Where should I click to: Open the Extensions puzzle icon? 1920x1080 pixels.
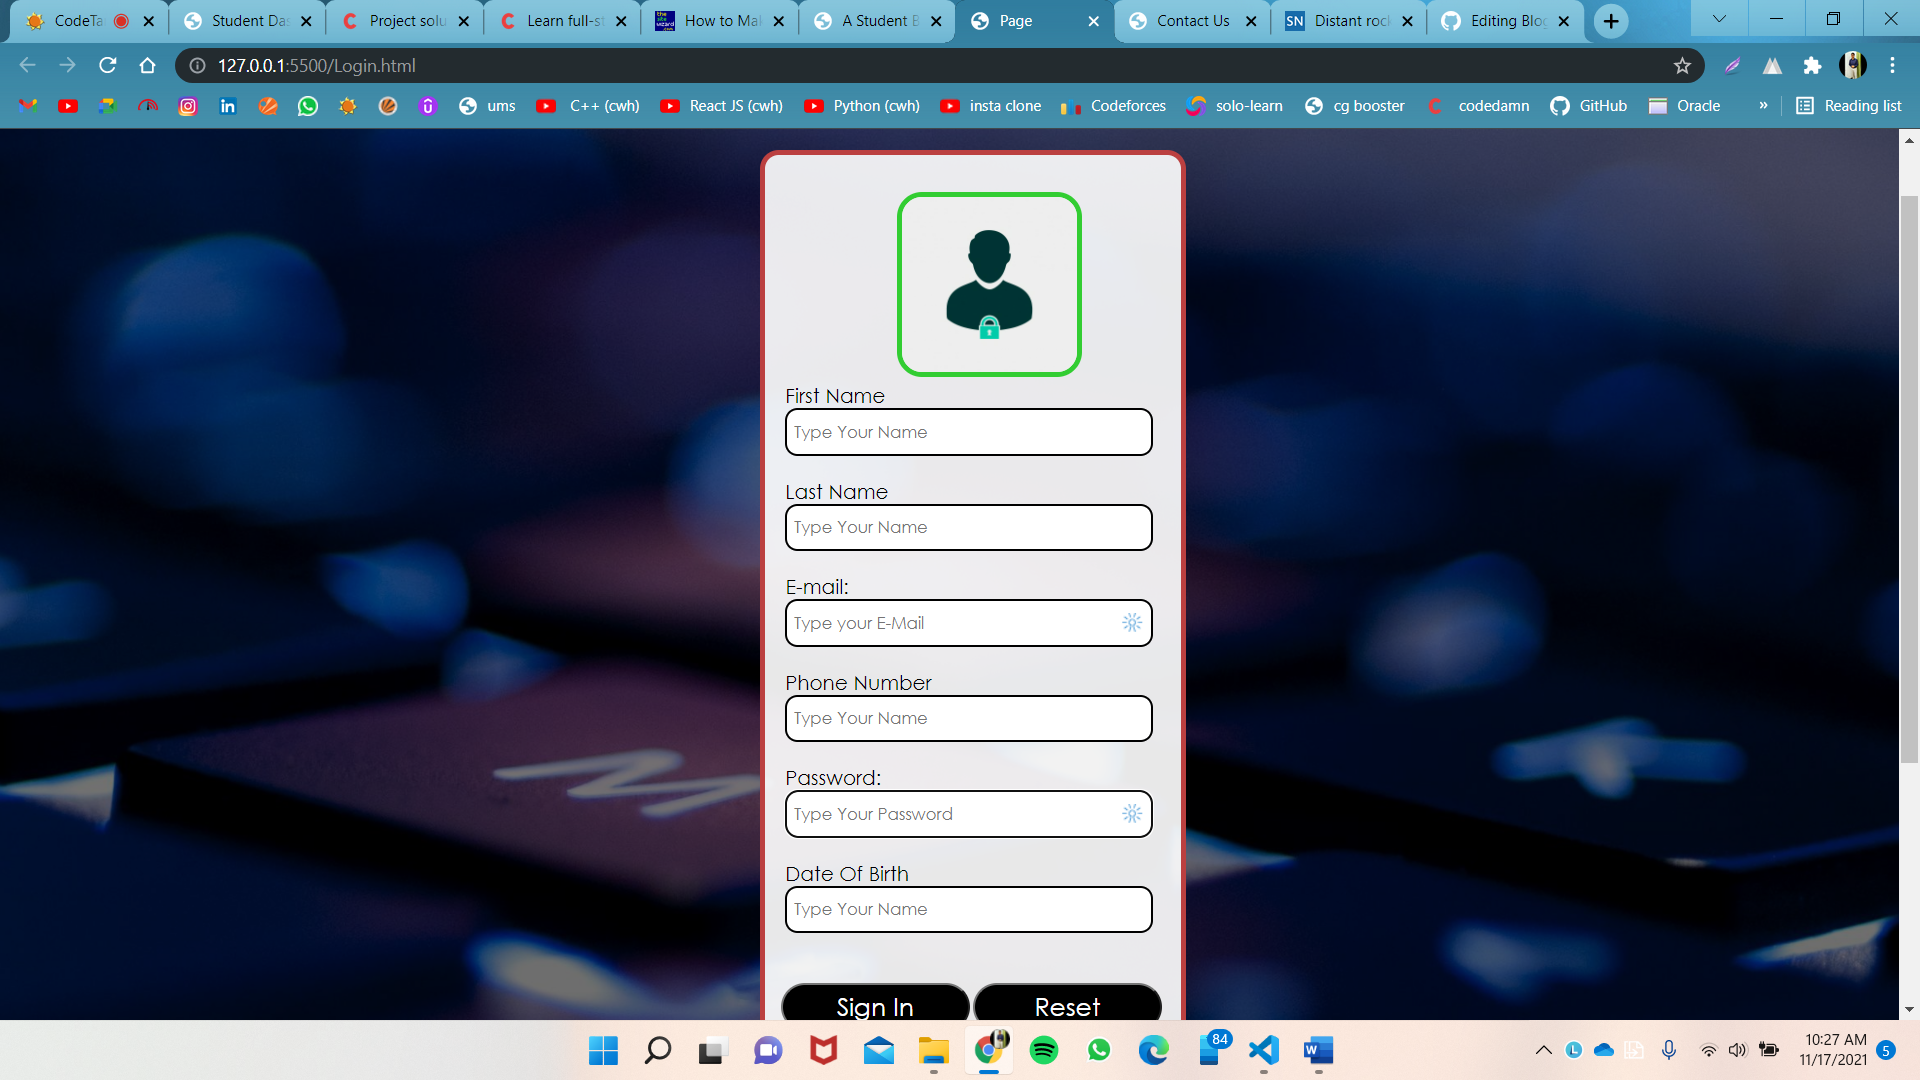click(1812, 65)
